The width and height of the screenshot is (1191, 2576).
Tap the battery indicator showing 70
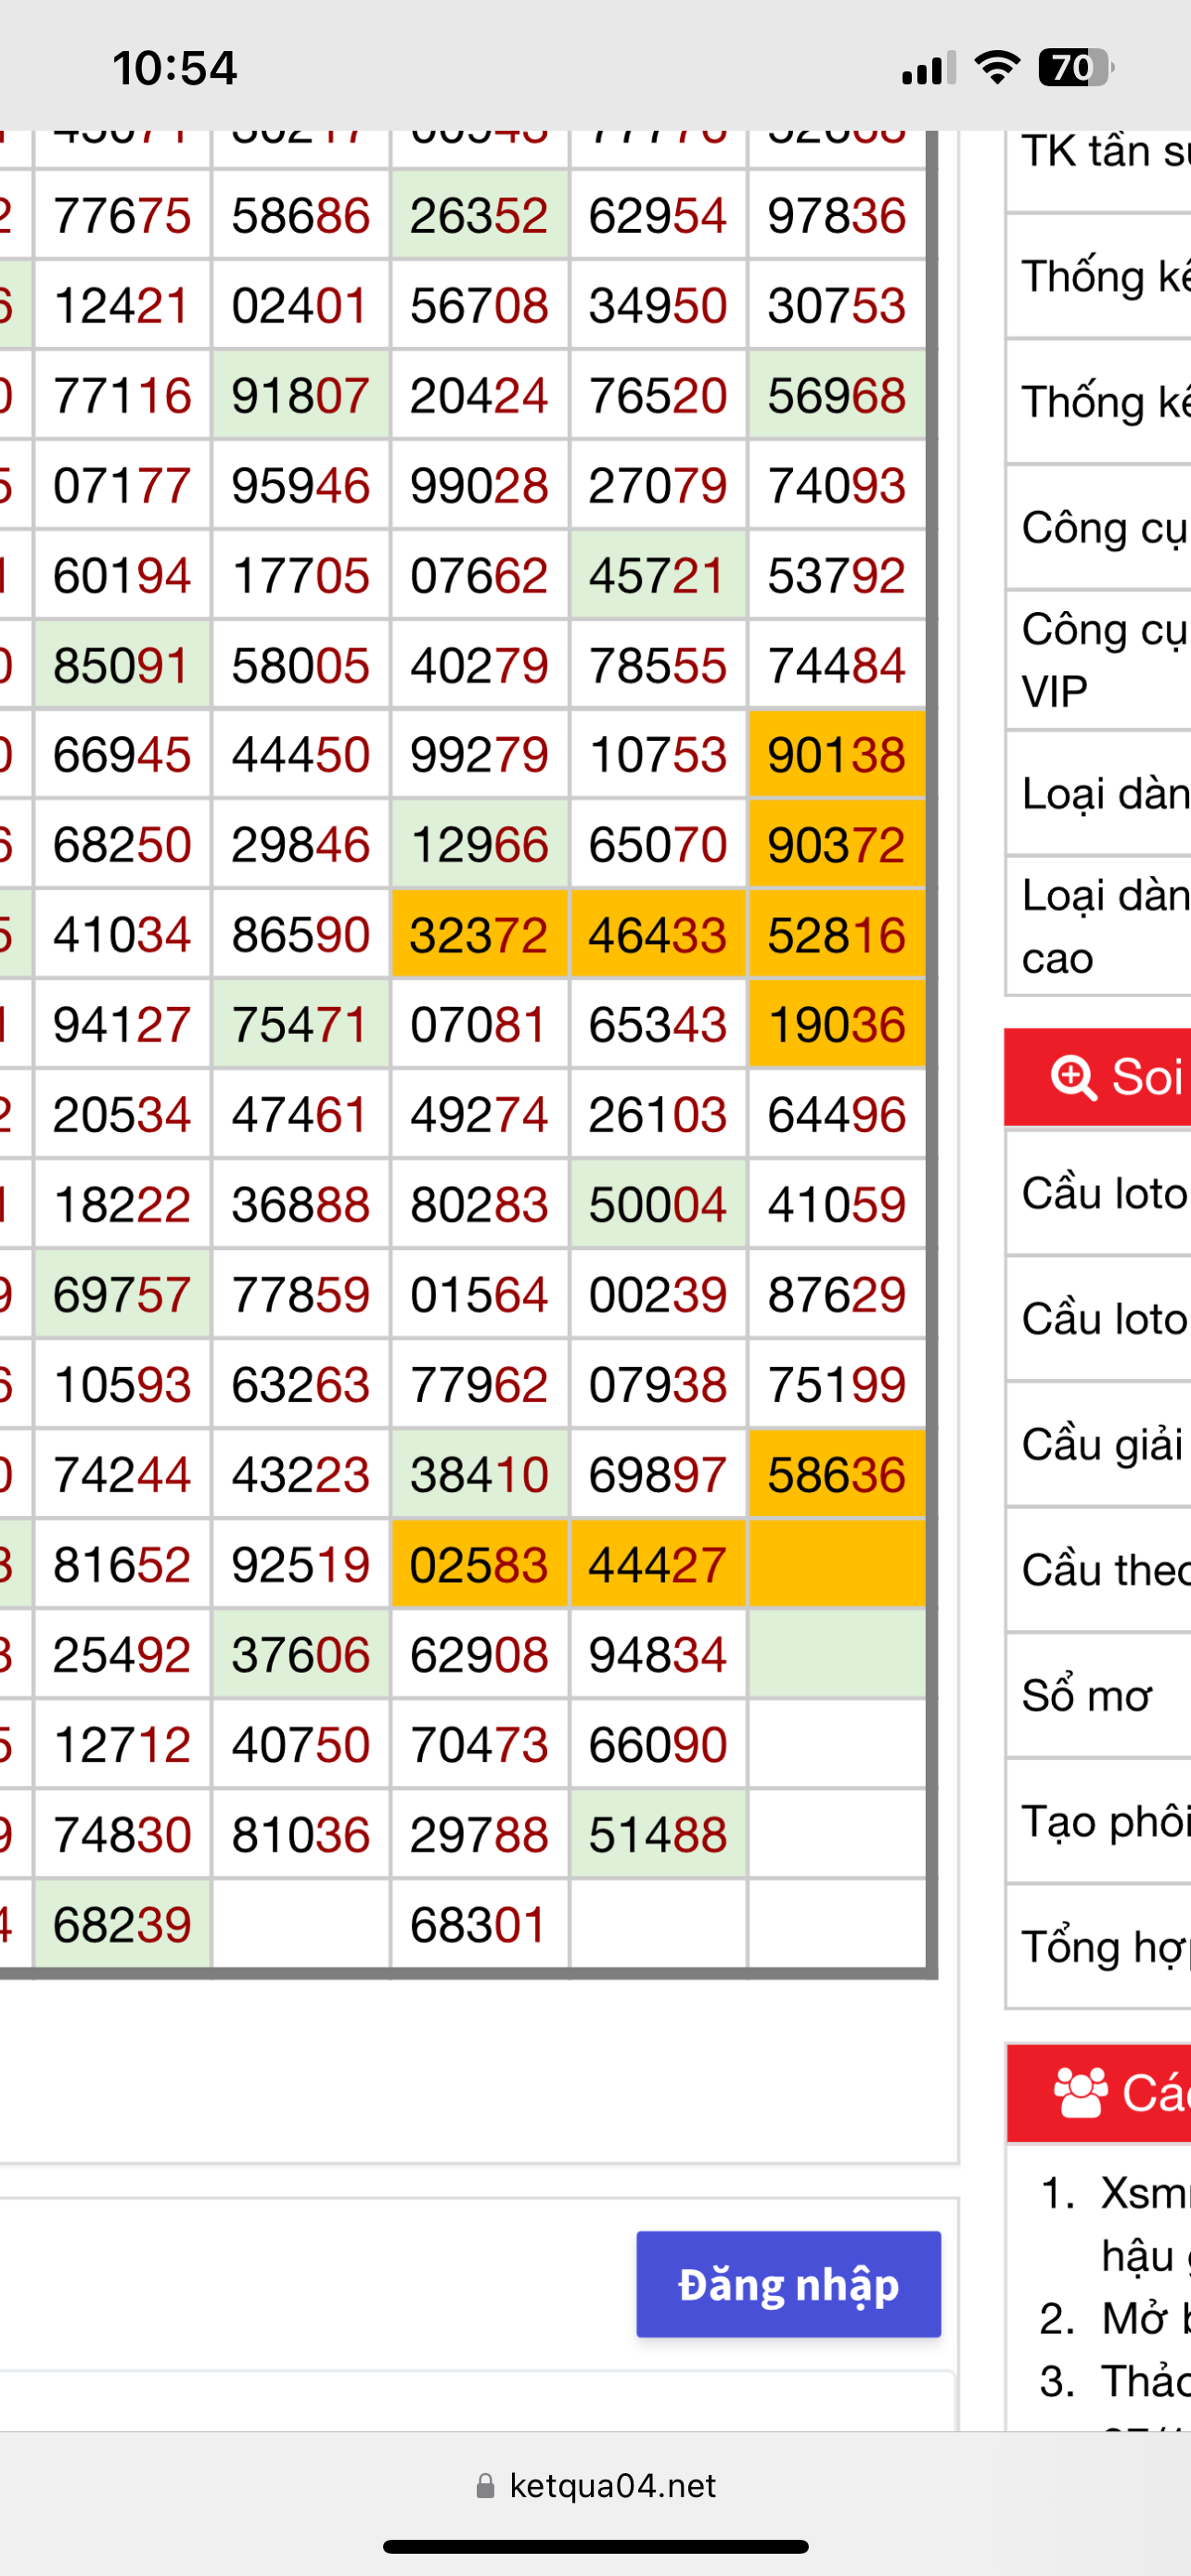(x=1075, y=68)
